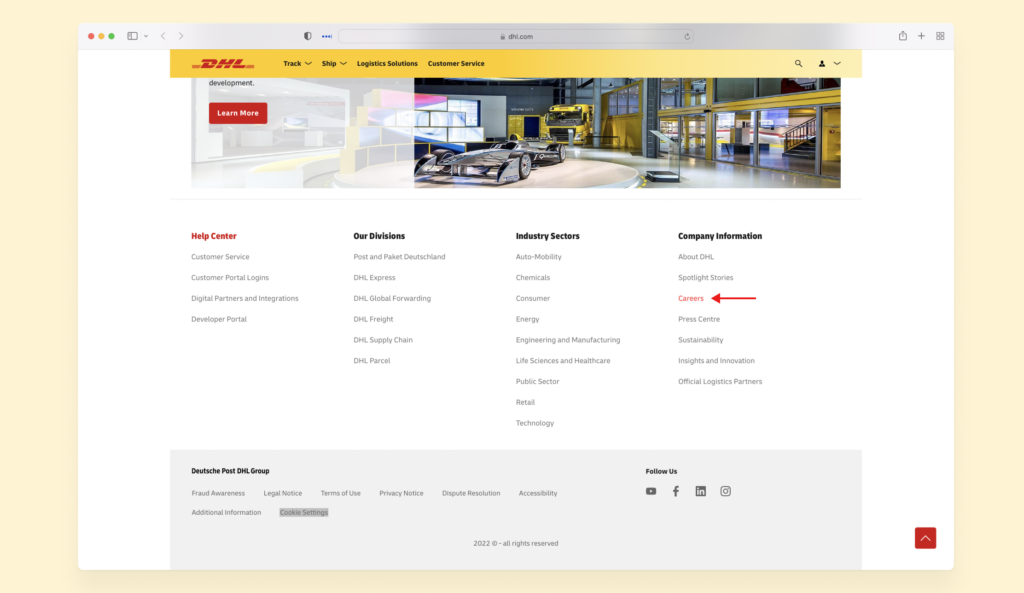The height and width of the screenshot is (593, 1024).
Task: Click the reload icon in the address bar
Action: (x=687, y=36)
